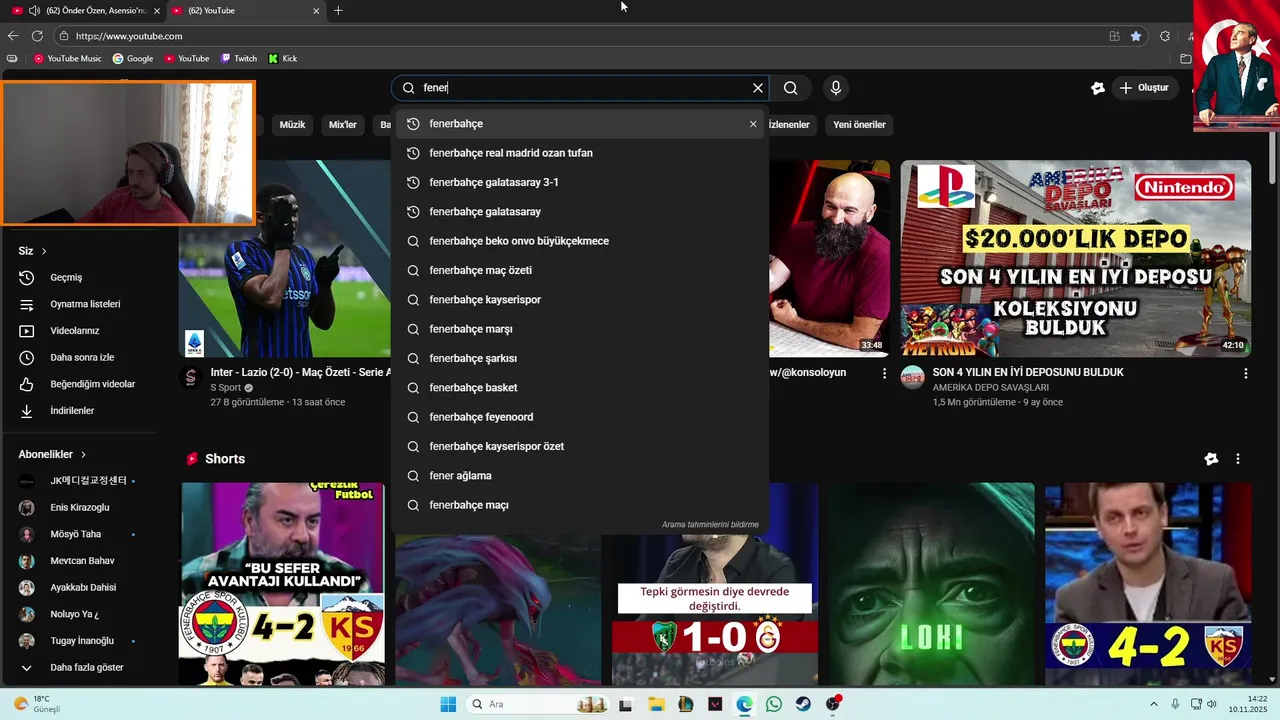
Task: Toggle the favorites star in address bar
Action: tap(1136, 36)
